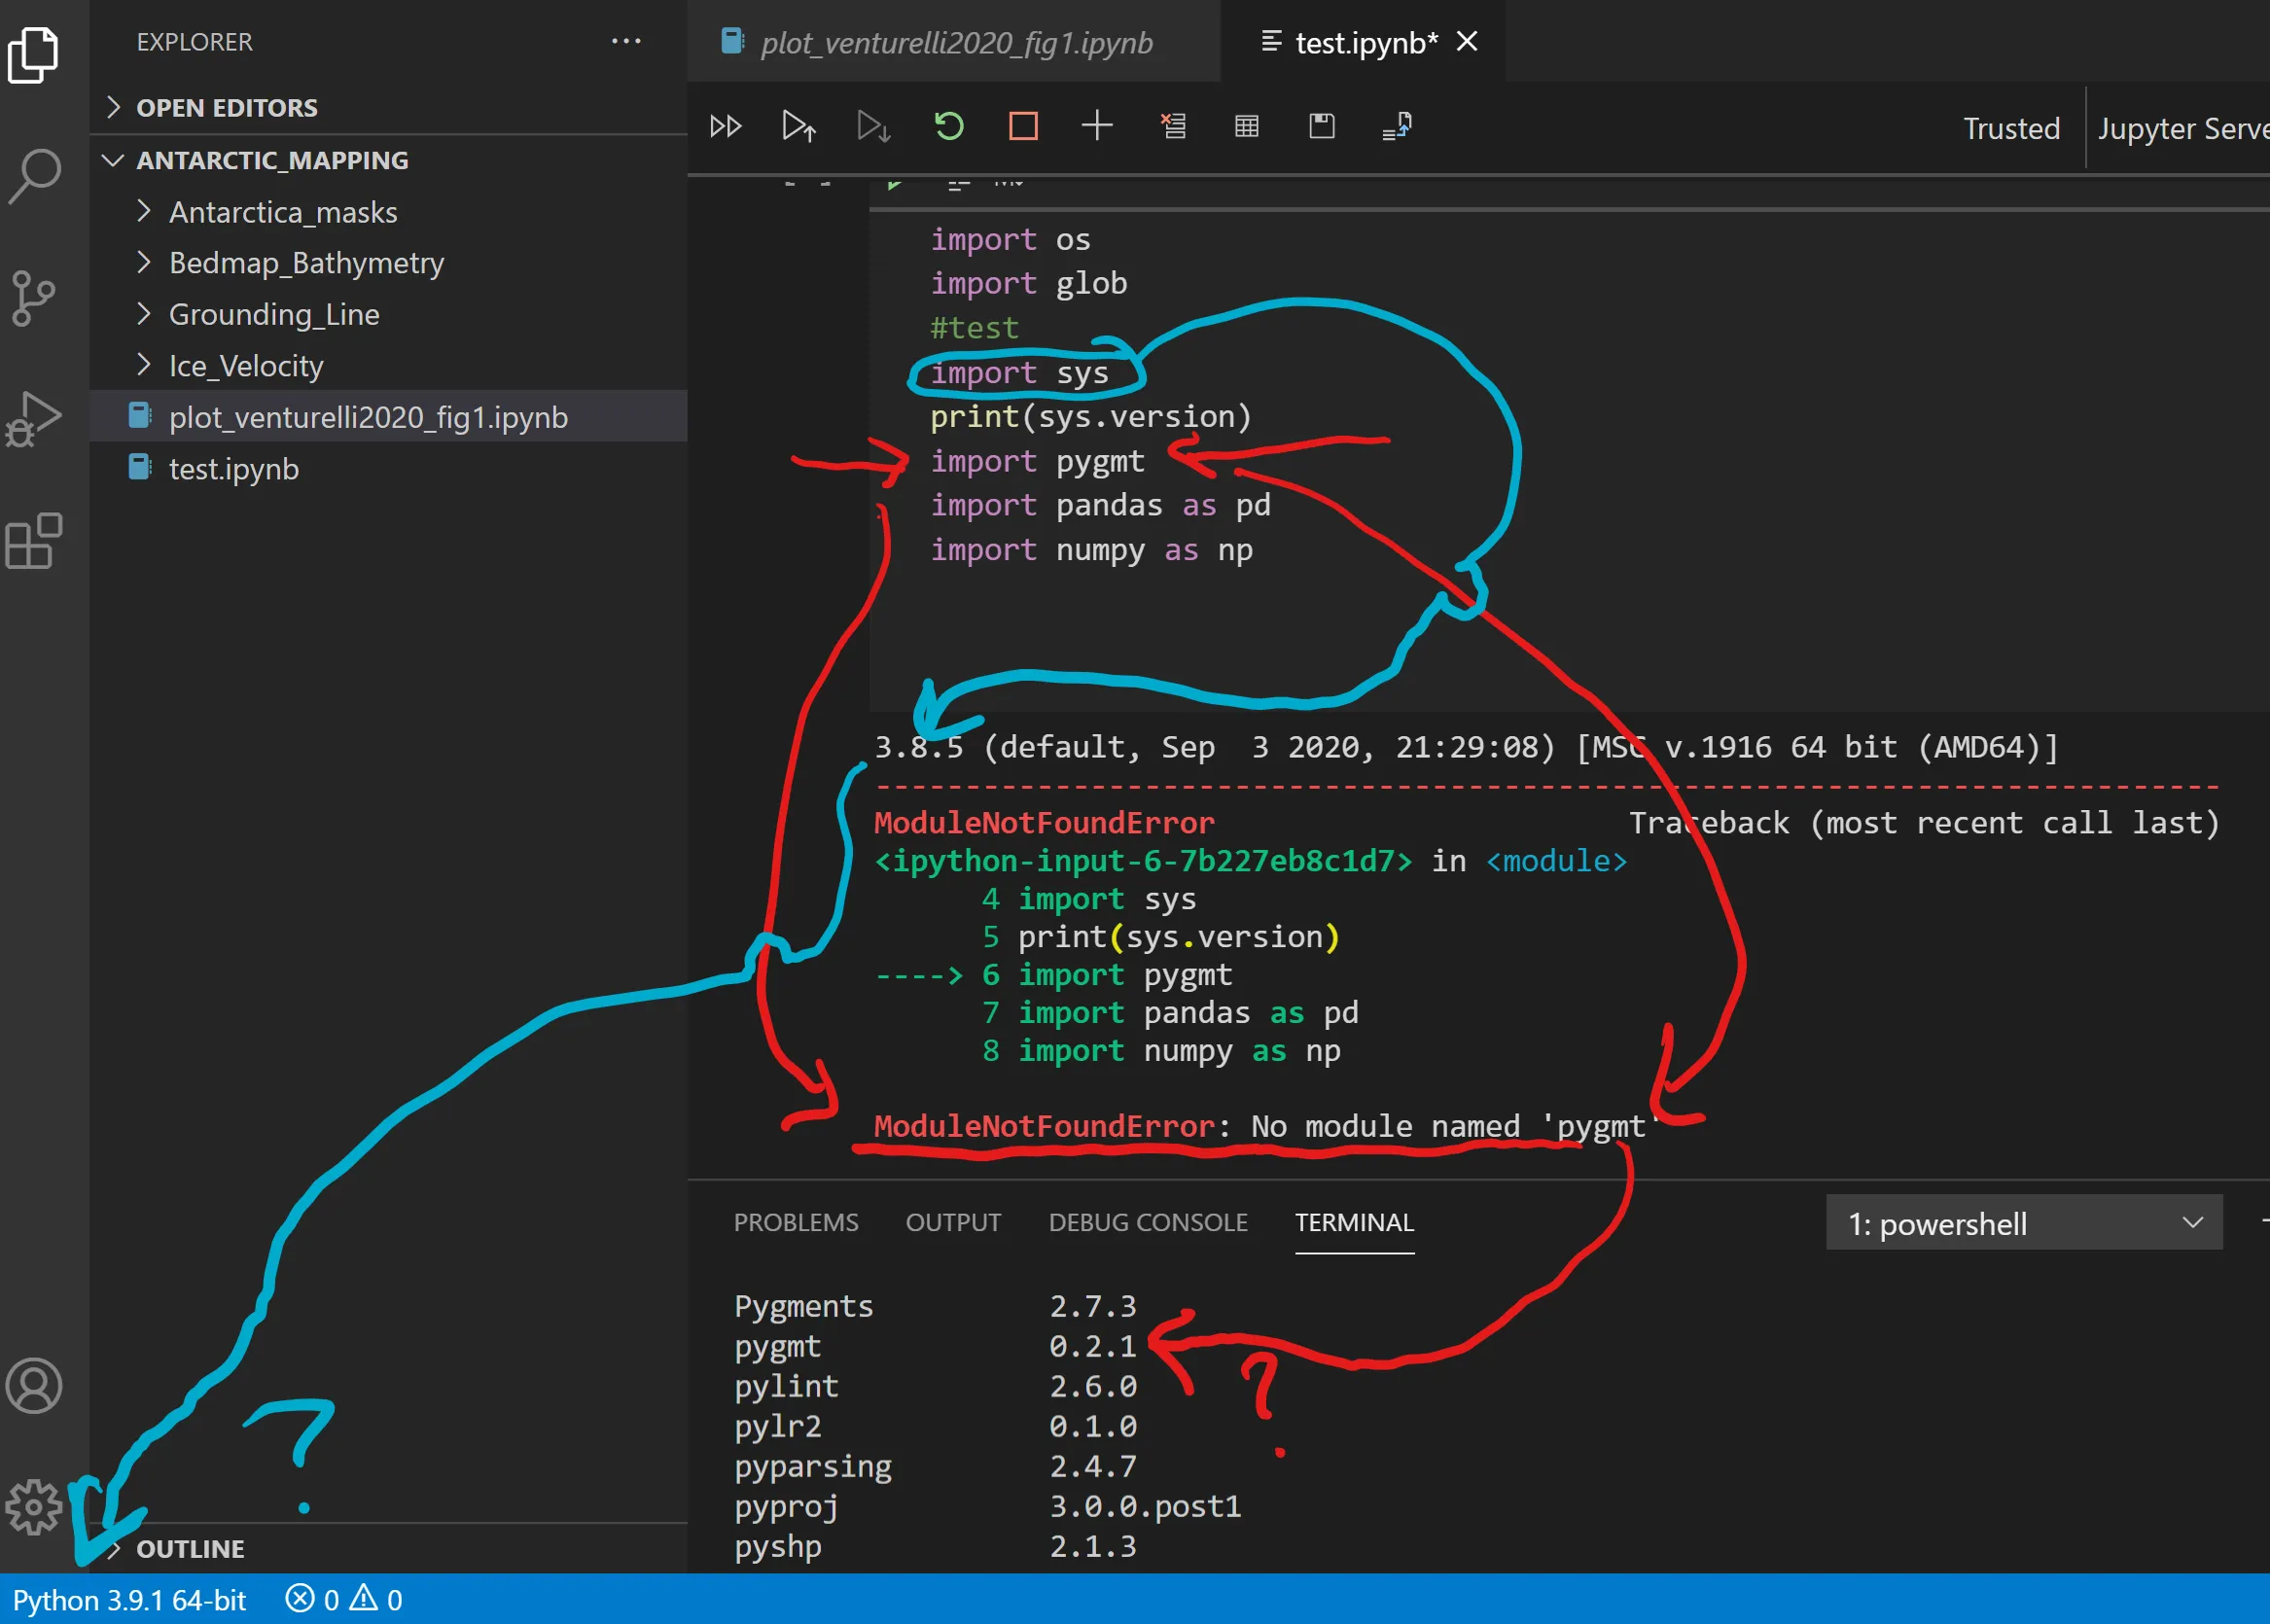This screenshot has width=2270, height=1624.
Task: Interrupt the kernel with the stop square
Action: click(1023, 126)
